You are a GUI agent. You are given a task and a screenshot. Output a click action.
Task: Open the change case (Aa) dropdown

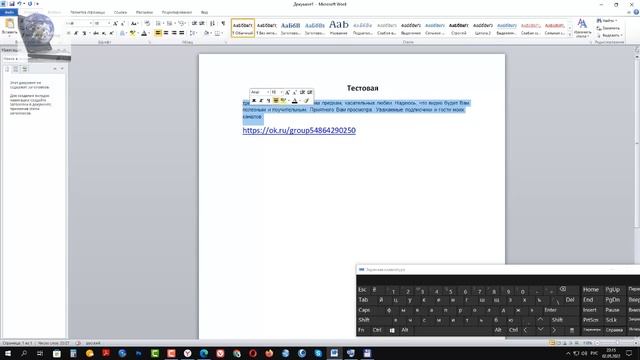134,24
